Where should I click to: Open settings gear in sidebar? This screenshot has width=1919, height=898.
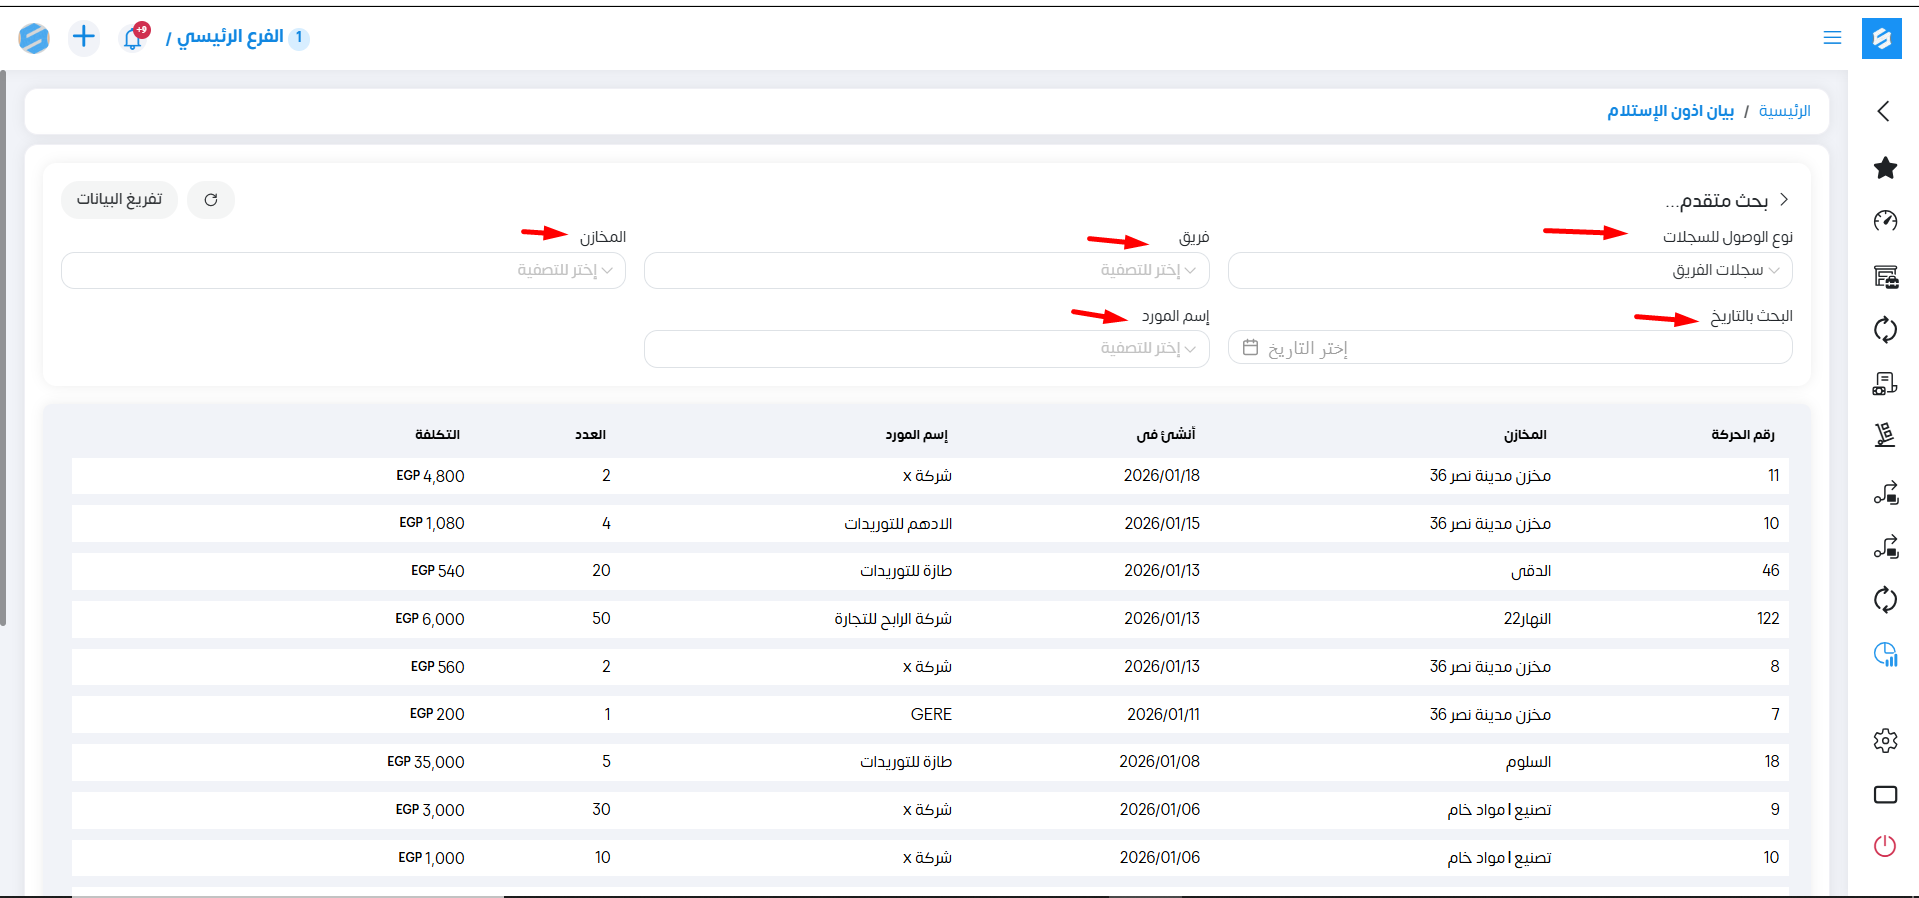[x=1885, y=741]
